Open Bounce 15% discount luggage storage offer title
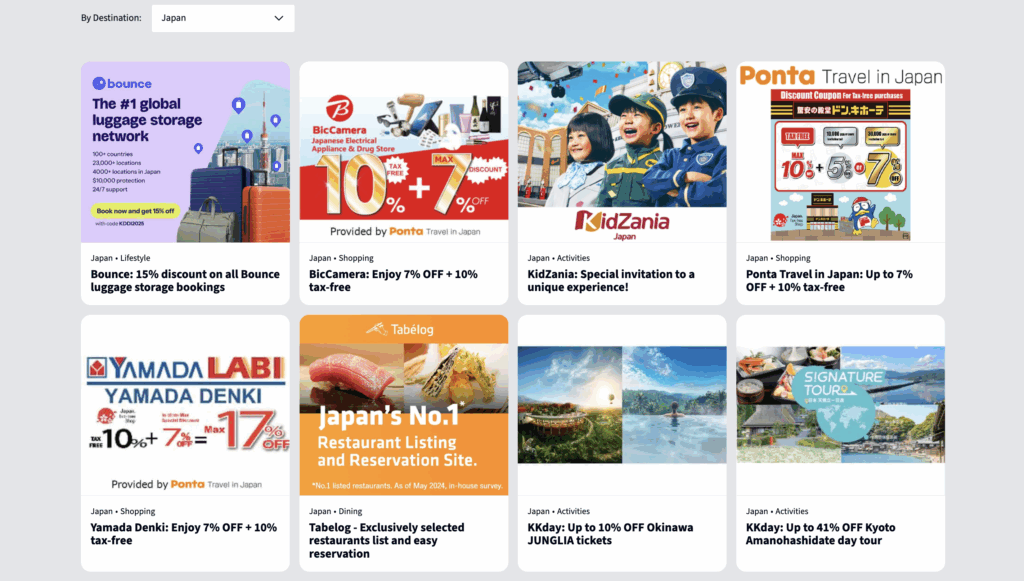The height and width of the screenshot is (581, 1024). click(185, 281)
